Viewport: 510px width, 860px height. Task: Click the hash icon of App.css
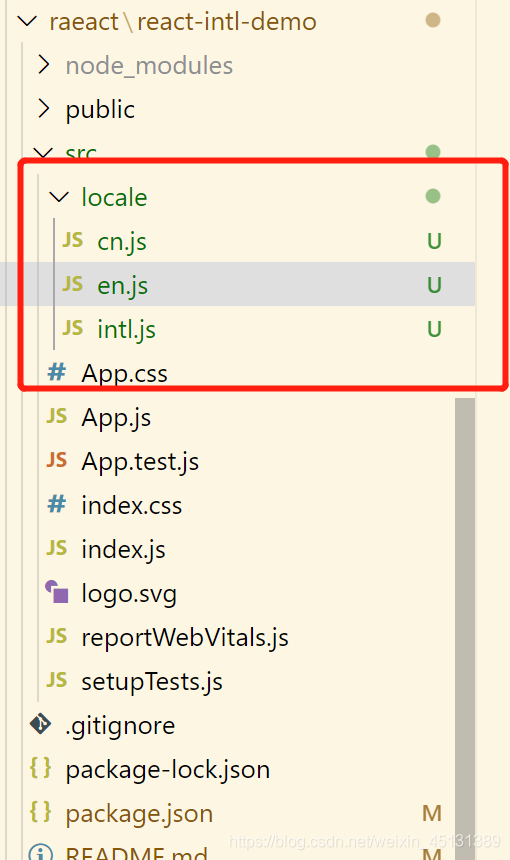(x=57, y=372)
